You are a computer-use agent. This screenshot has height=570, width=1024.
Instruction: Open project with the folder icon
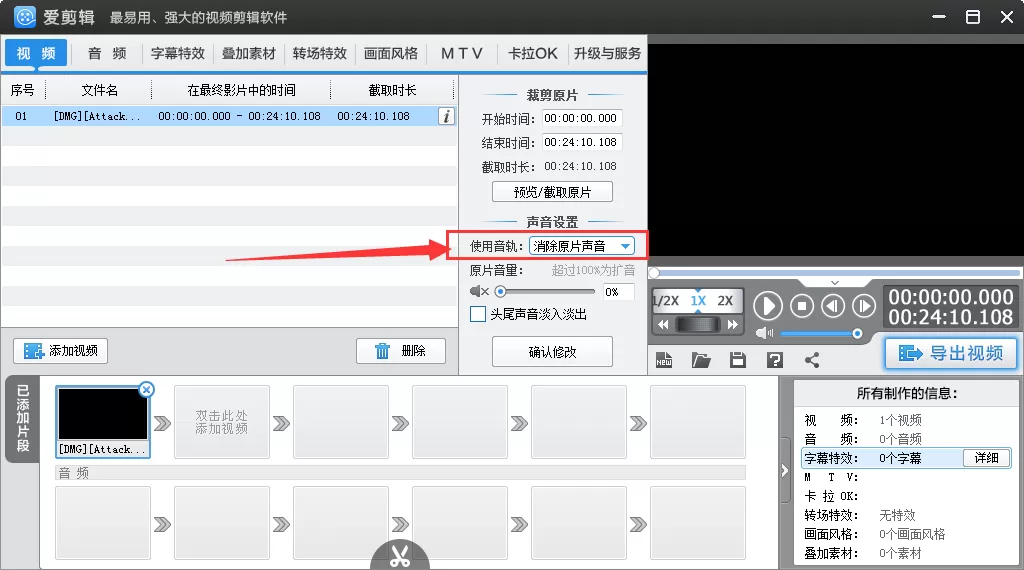[701, 360]
